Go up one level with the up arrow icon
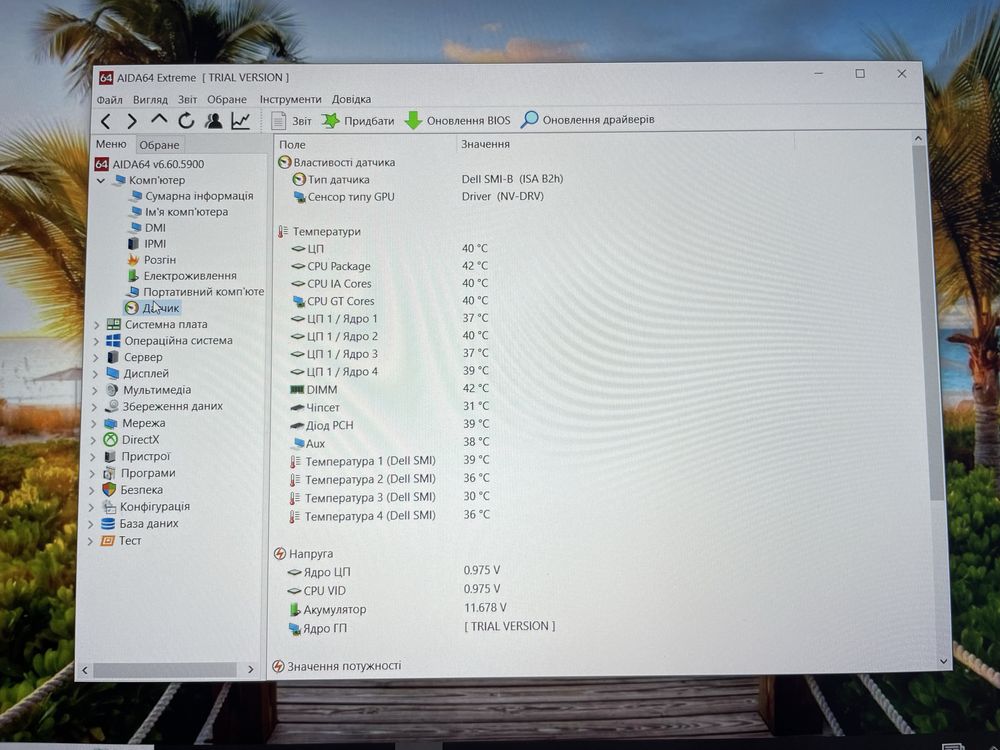The width and height of the screenshot is (1000, 750). tap(159, 119)
